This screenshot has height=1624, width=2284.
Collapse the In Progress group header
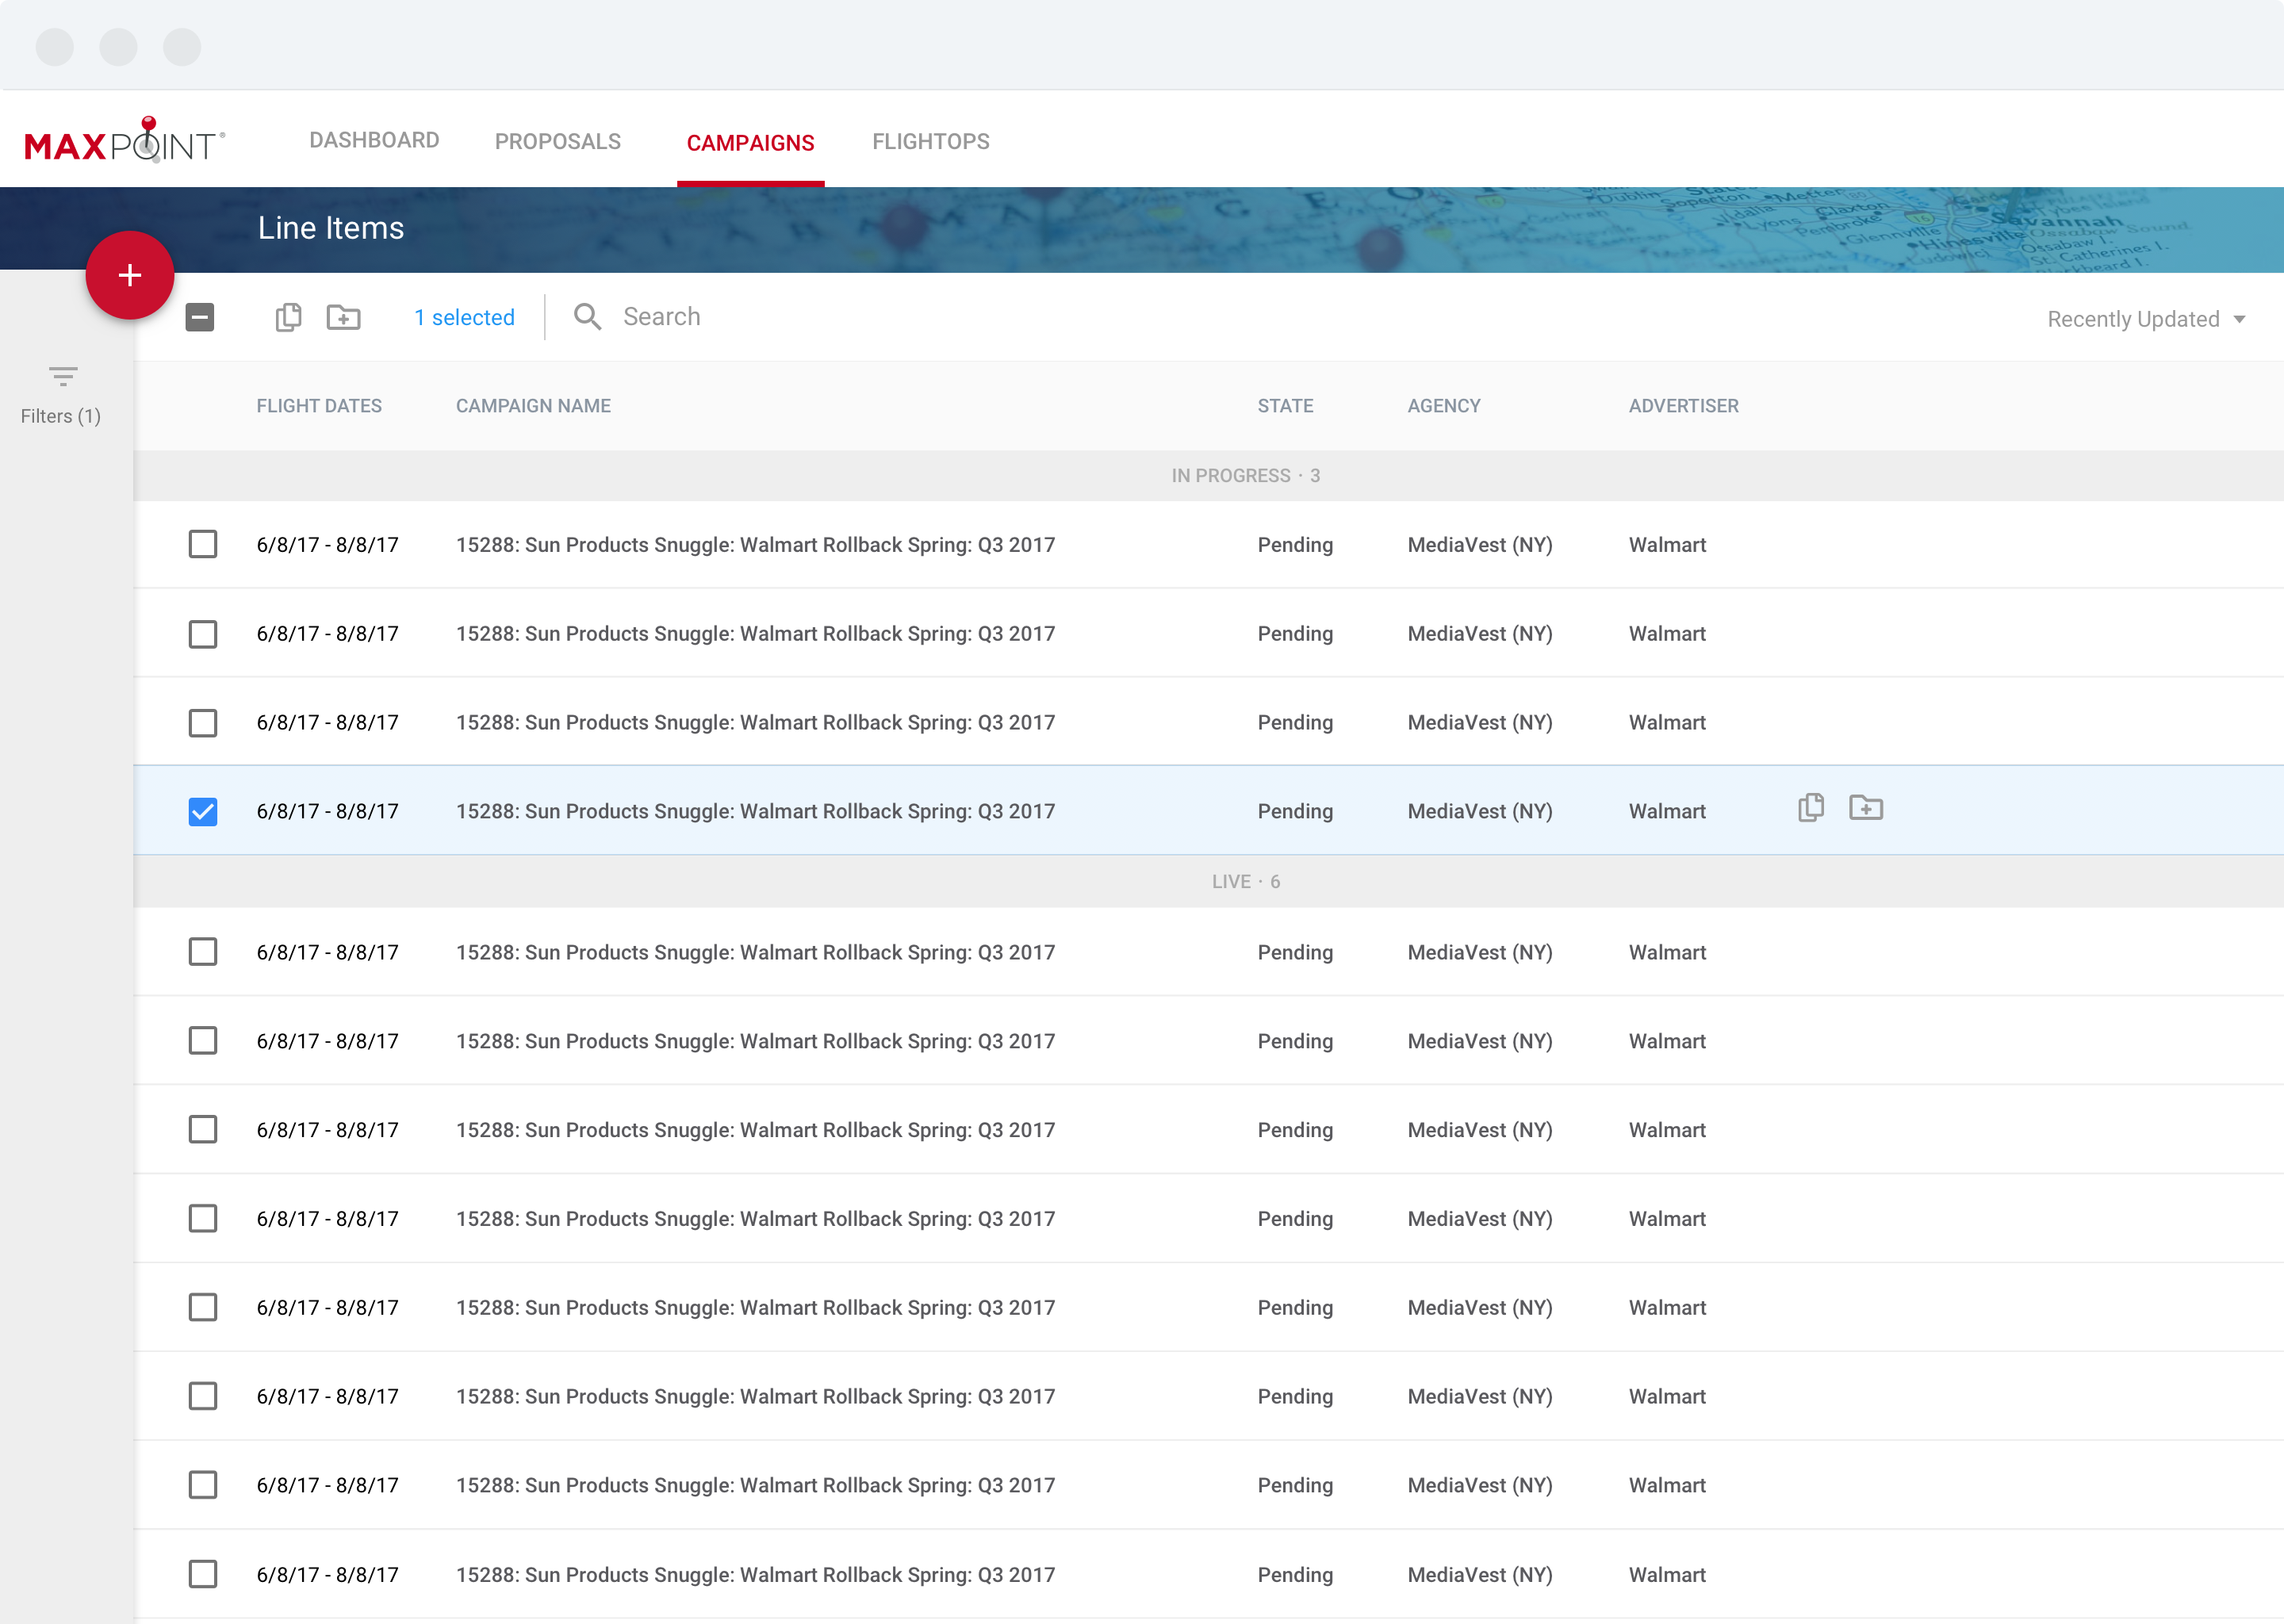click(1245, 476)
